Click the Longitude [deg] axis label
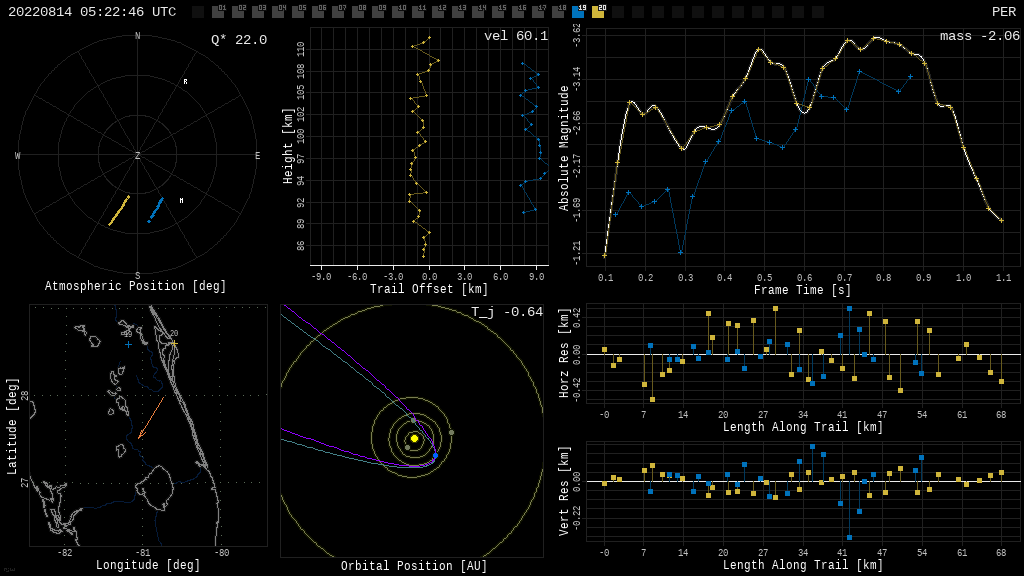 (x=148, y=565)
